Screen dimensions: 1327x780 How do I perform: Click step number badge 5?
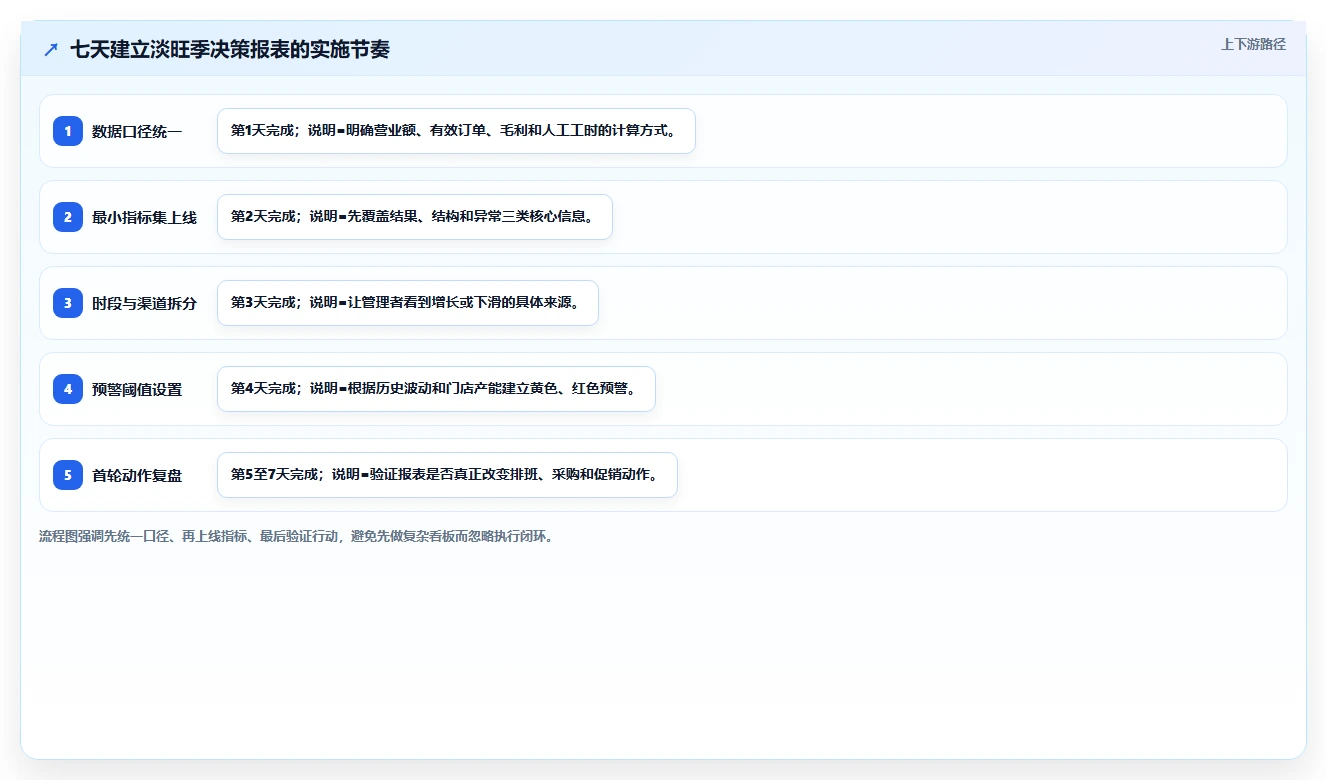(68, 475)
